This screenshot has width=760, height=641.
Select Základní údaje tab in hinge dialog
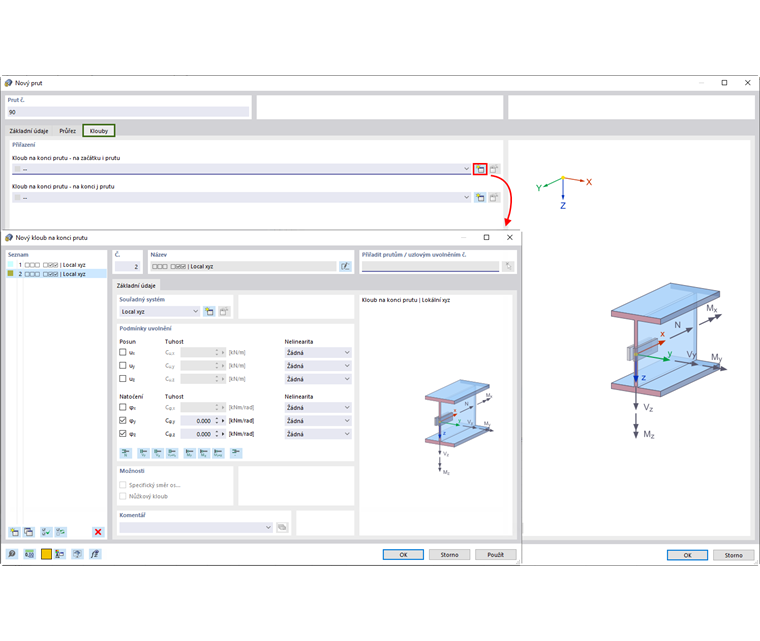point(136,286)
